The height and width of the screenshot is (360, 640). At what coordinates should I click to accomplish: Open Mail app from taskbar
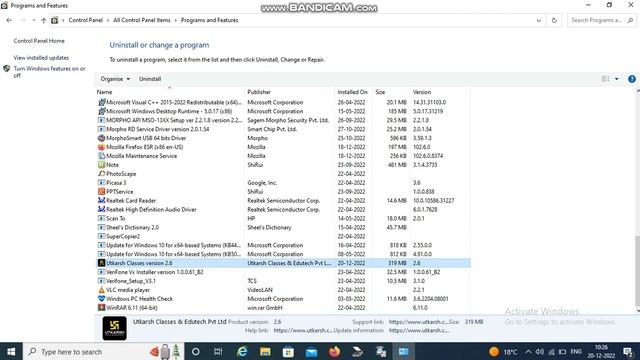tap(311, 351)
